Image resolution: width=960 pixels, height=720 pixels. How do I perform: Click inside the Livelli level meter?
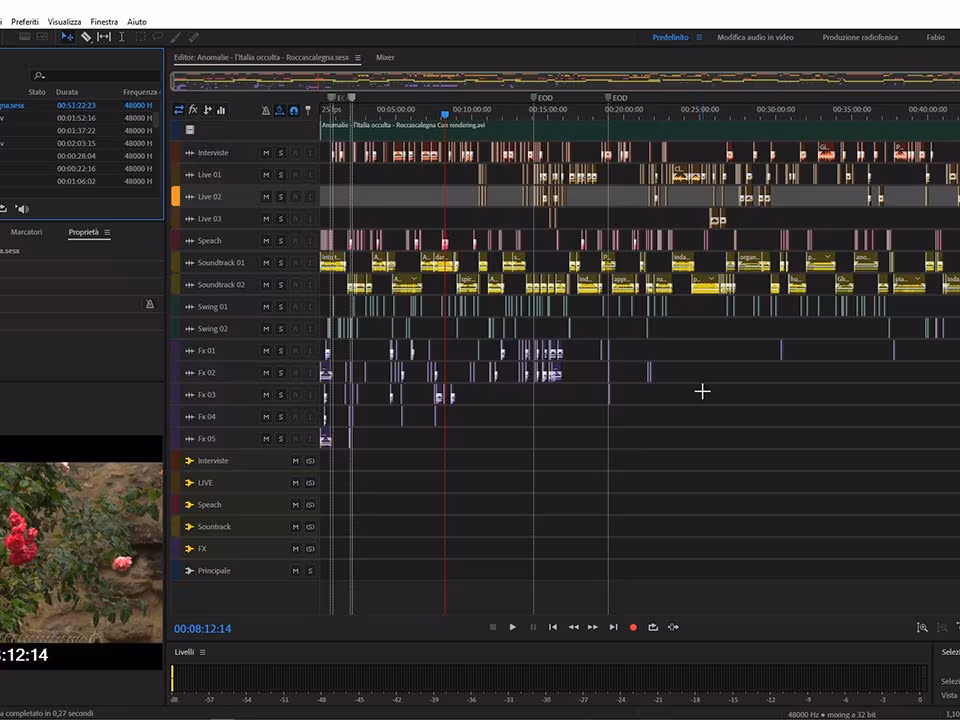tap(550, 678)
